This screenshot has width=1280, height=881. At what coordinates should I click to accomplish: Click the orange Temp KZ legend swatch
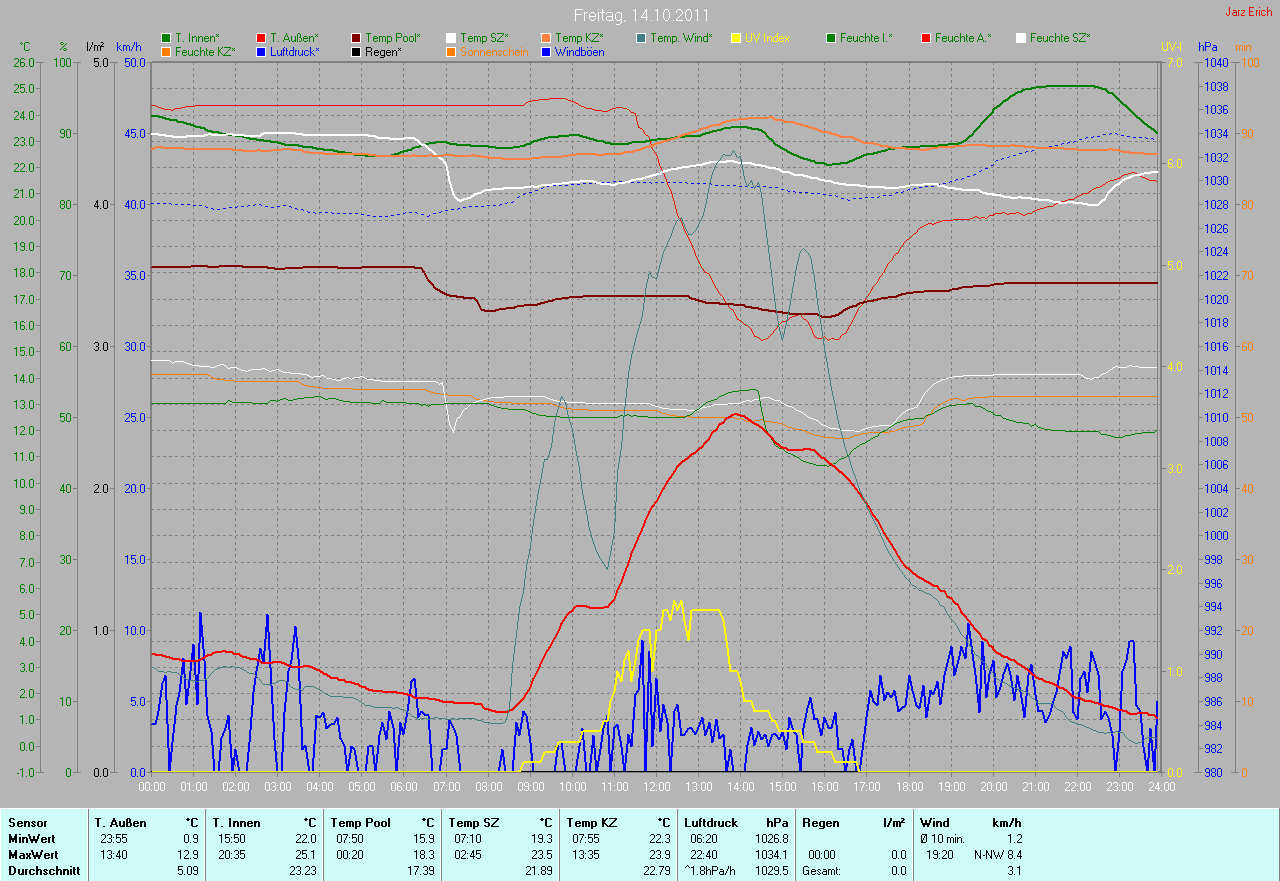[x=546, y=38]
